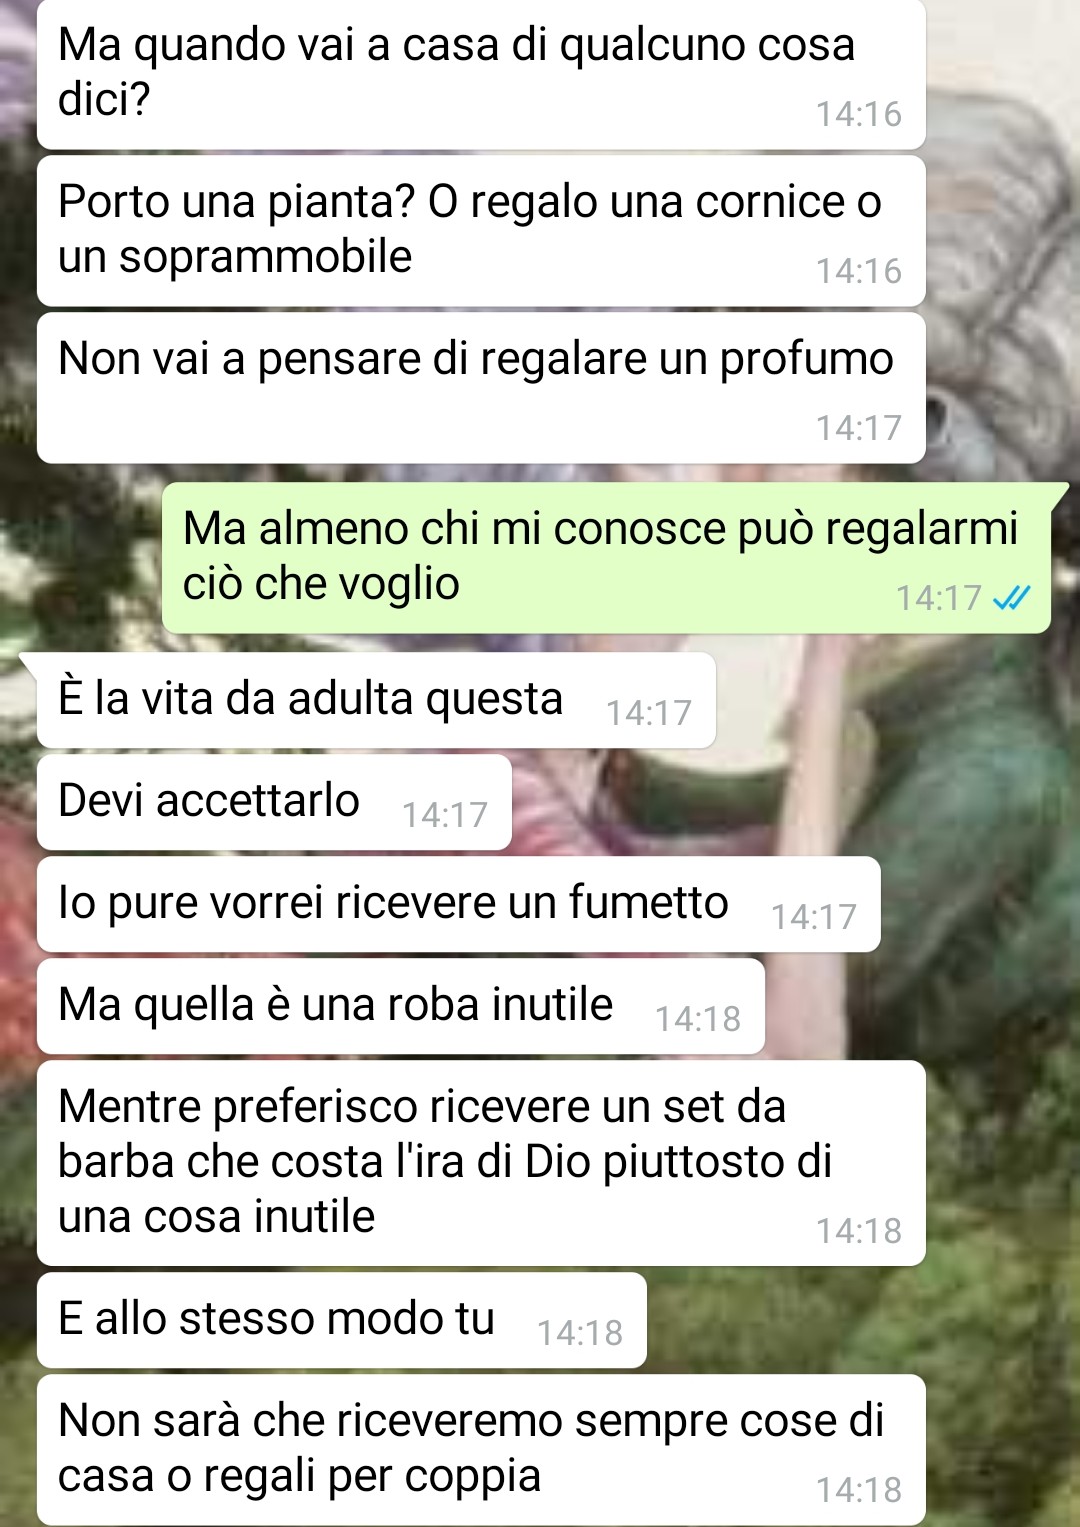The width and height of the screenshot is (1080, 1527).
Task: Tap the 'Porto una pianta?' message bubble
Action: 481,231
